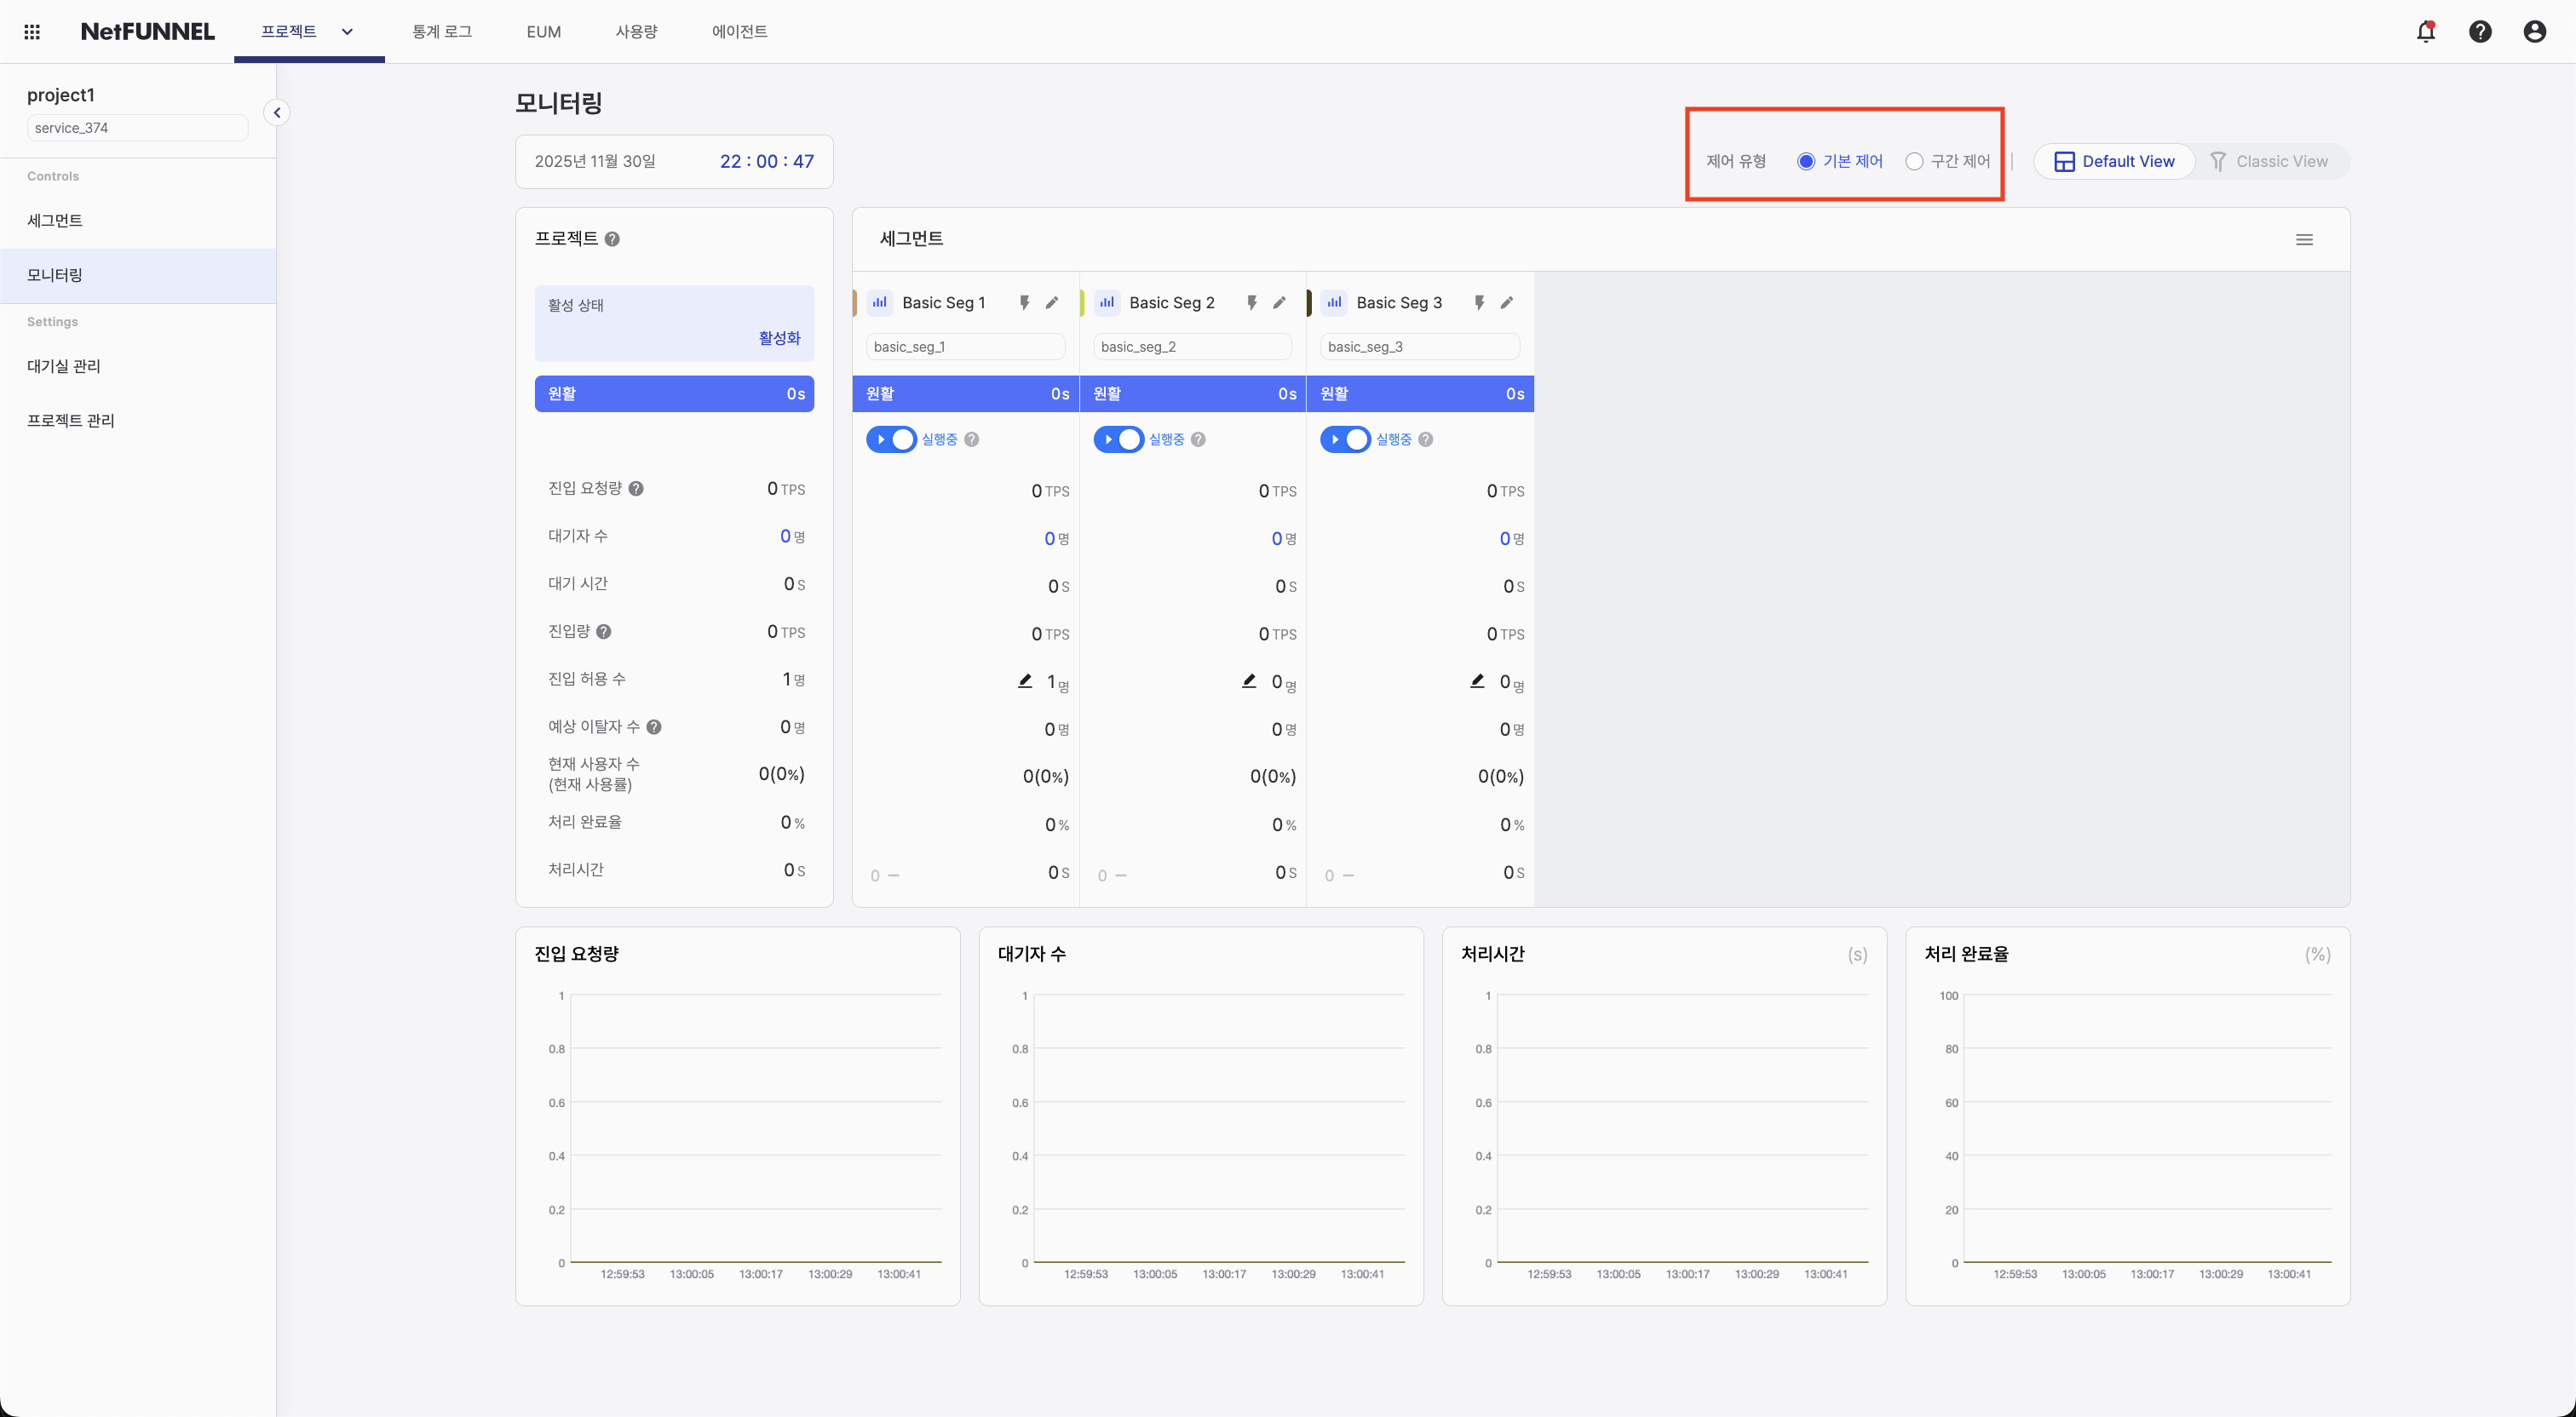Collapse the project sidebar with chevron arrow
This screenshot has width=2576, height=1417.
coord(277,111)
